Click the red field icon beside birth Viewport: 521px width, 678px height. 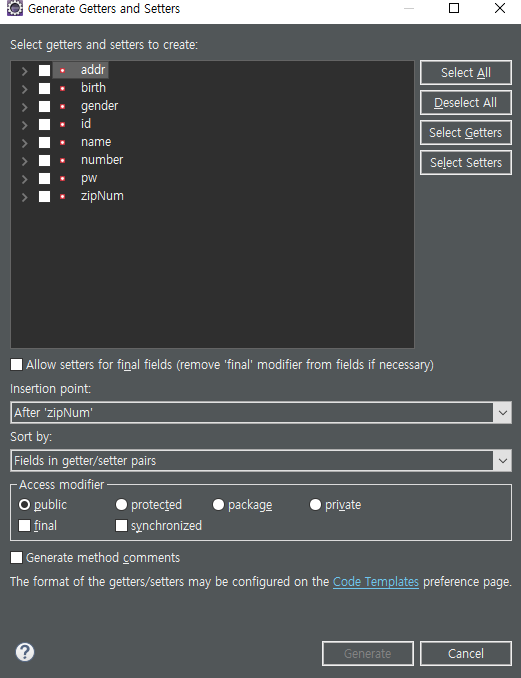pyautogui.click(x=63, y=88)
